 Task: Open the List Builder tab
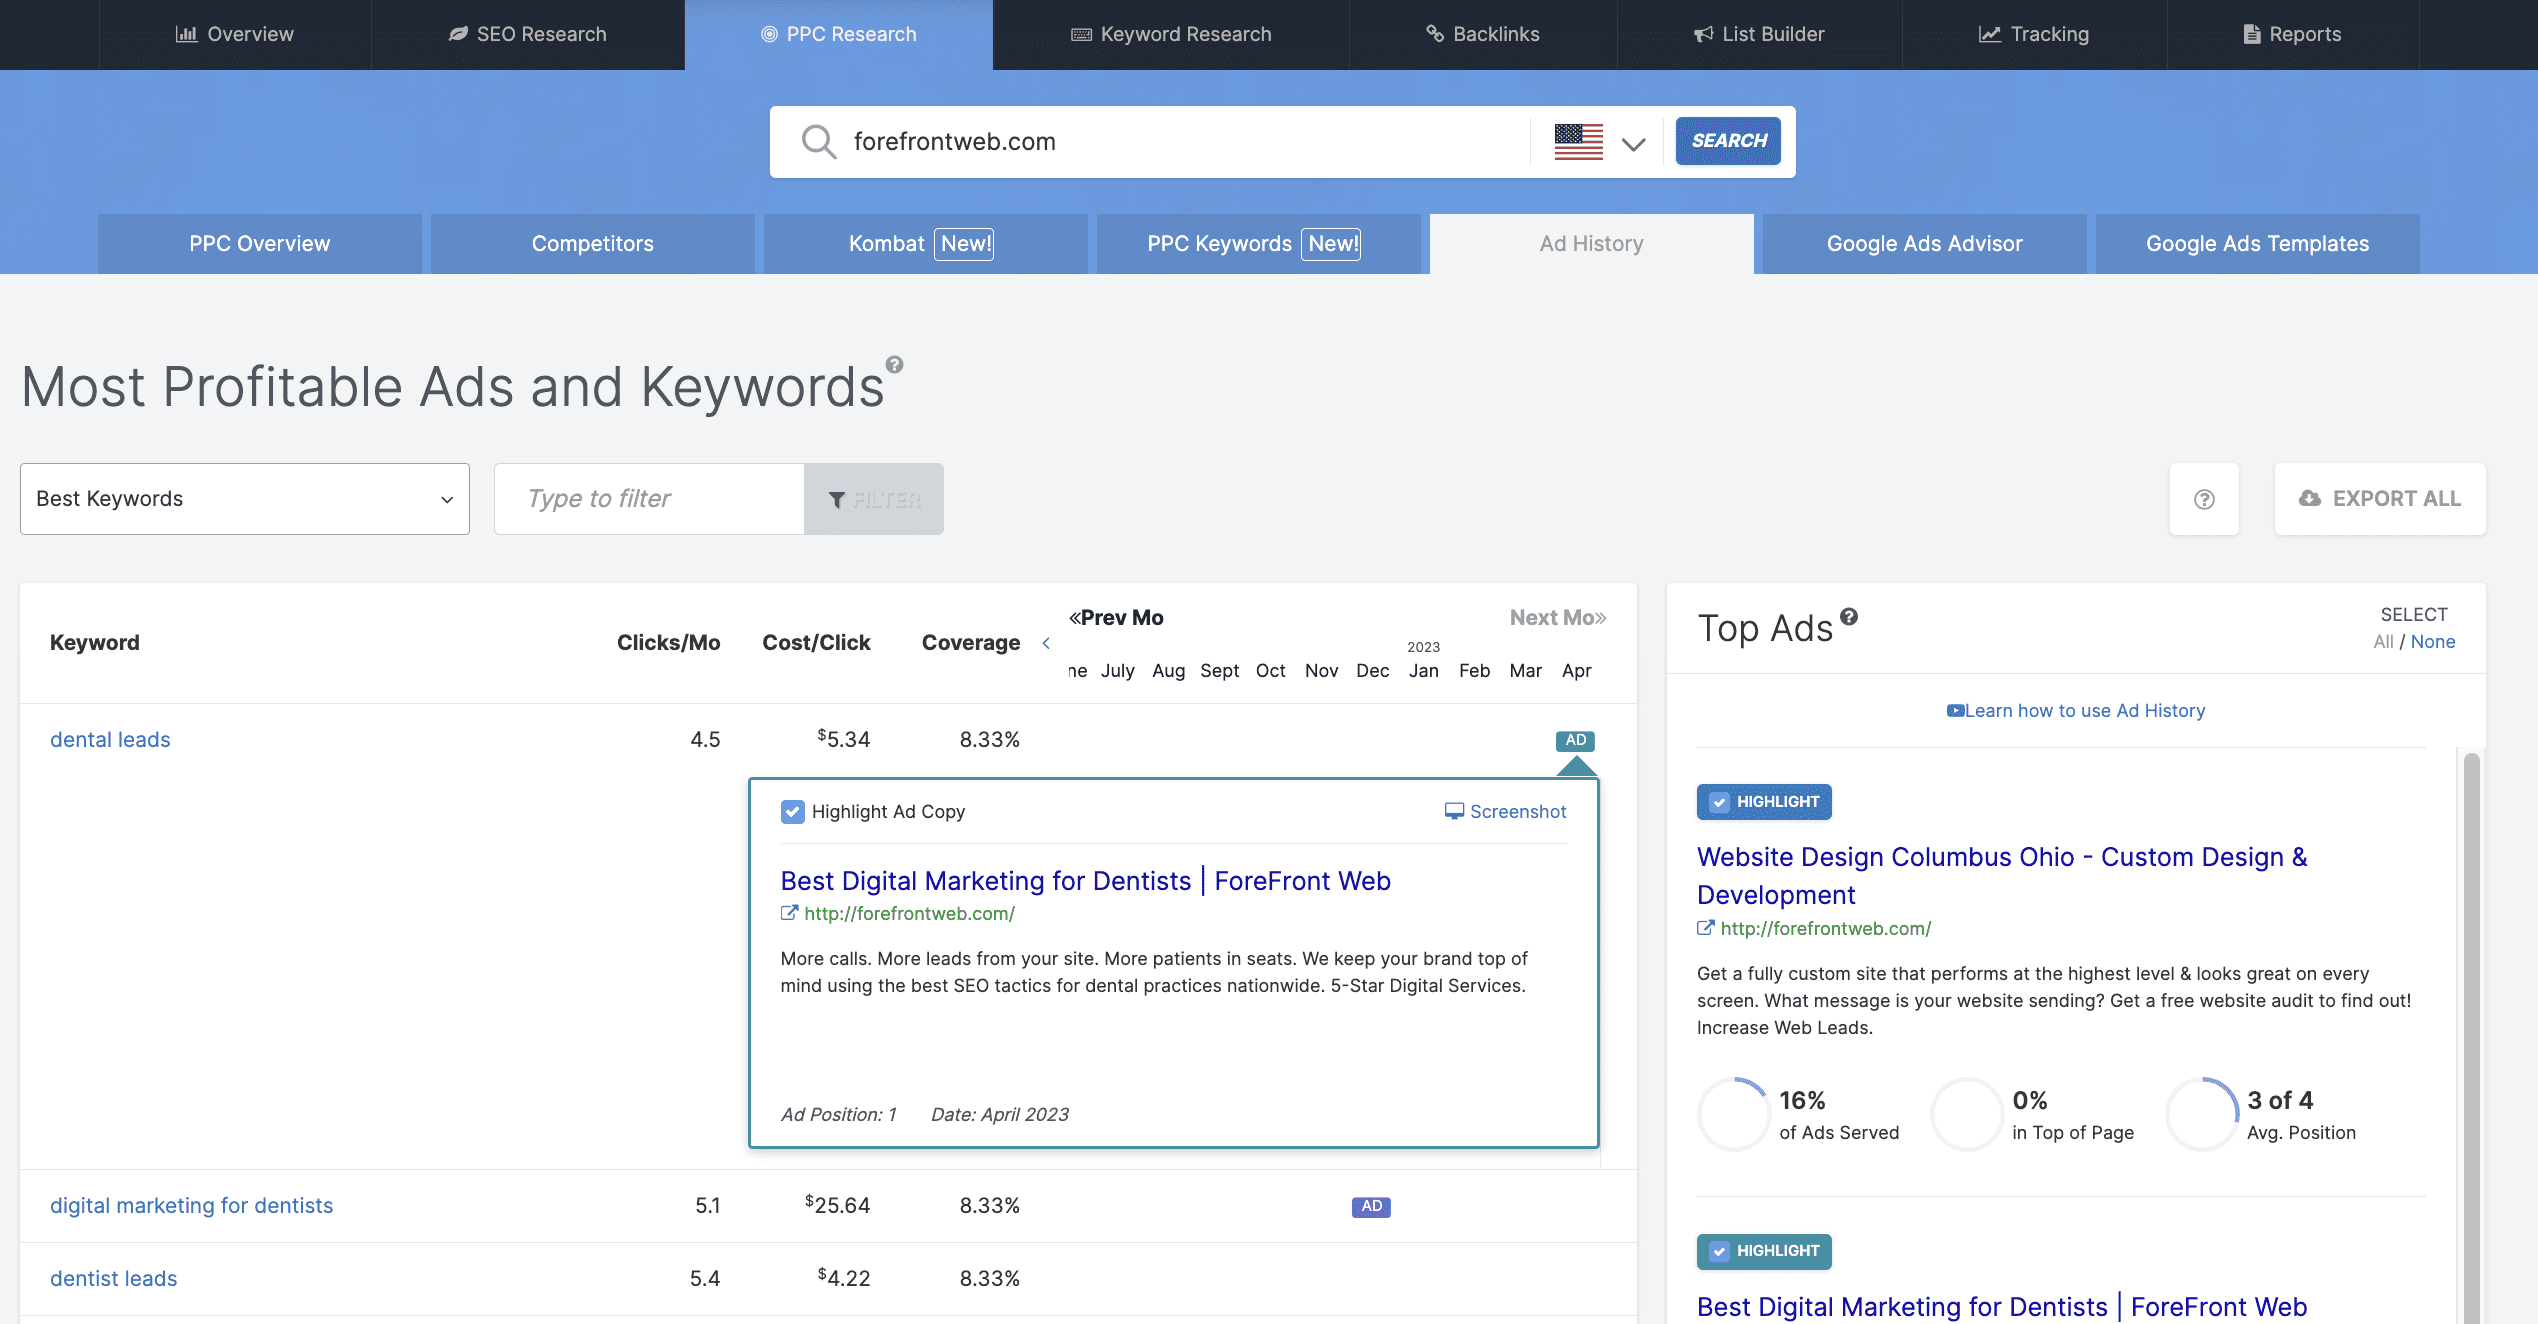click(x=1759, y=34)
